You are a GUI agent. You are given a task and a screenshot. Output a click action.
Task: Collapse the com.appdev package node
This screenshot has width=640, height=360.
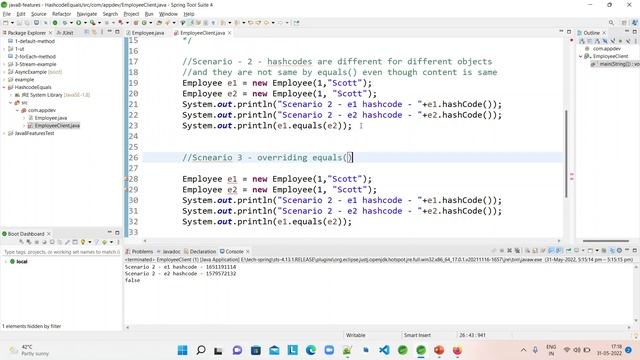point(17,110)
